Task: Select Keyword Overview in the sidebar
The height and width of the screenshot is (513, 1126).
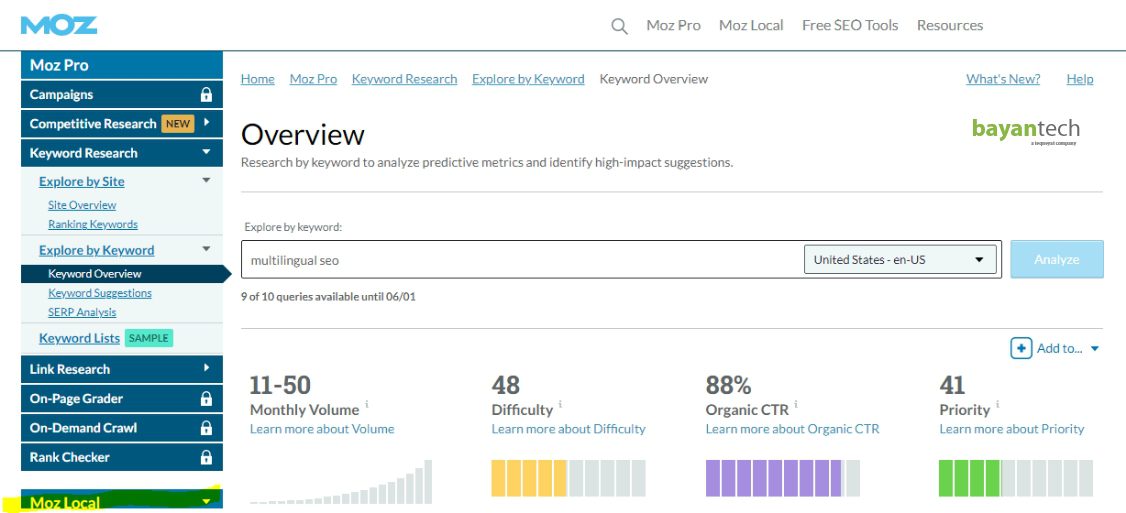Action: coord(122,274)
